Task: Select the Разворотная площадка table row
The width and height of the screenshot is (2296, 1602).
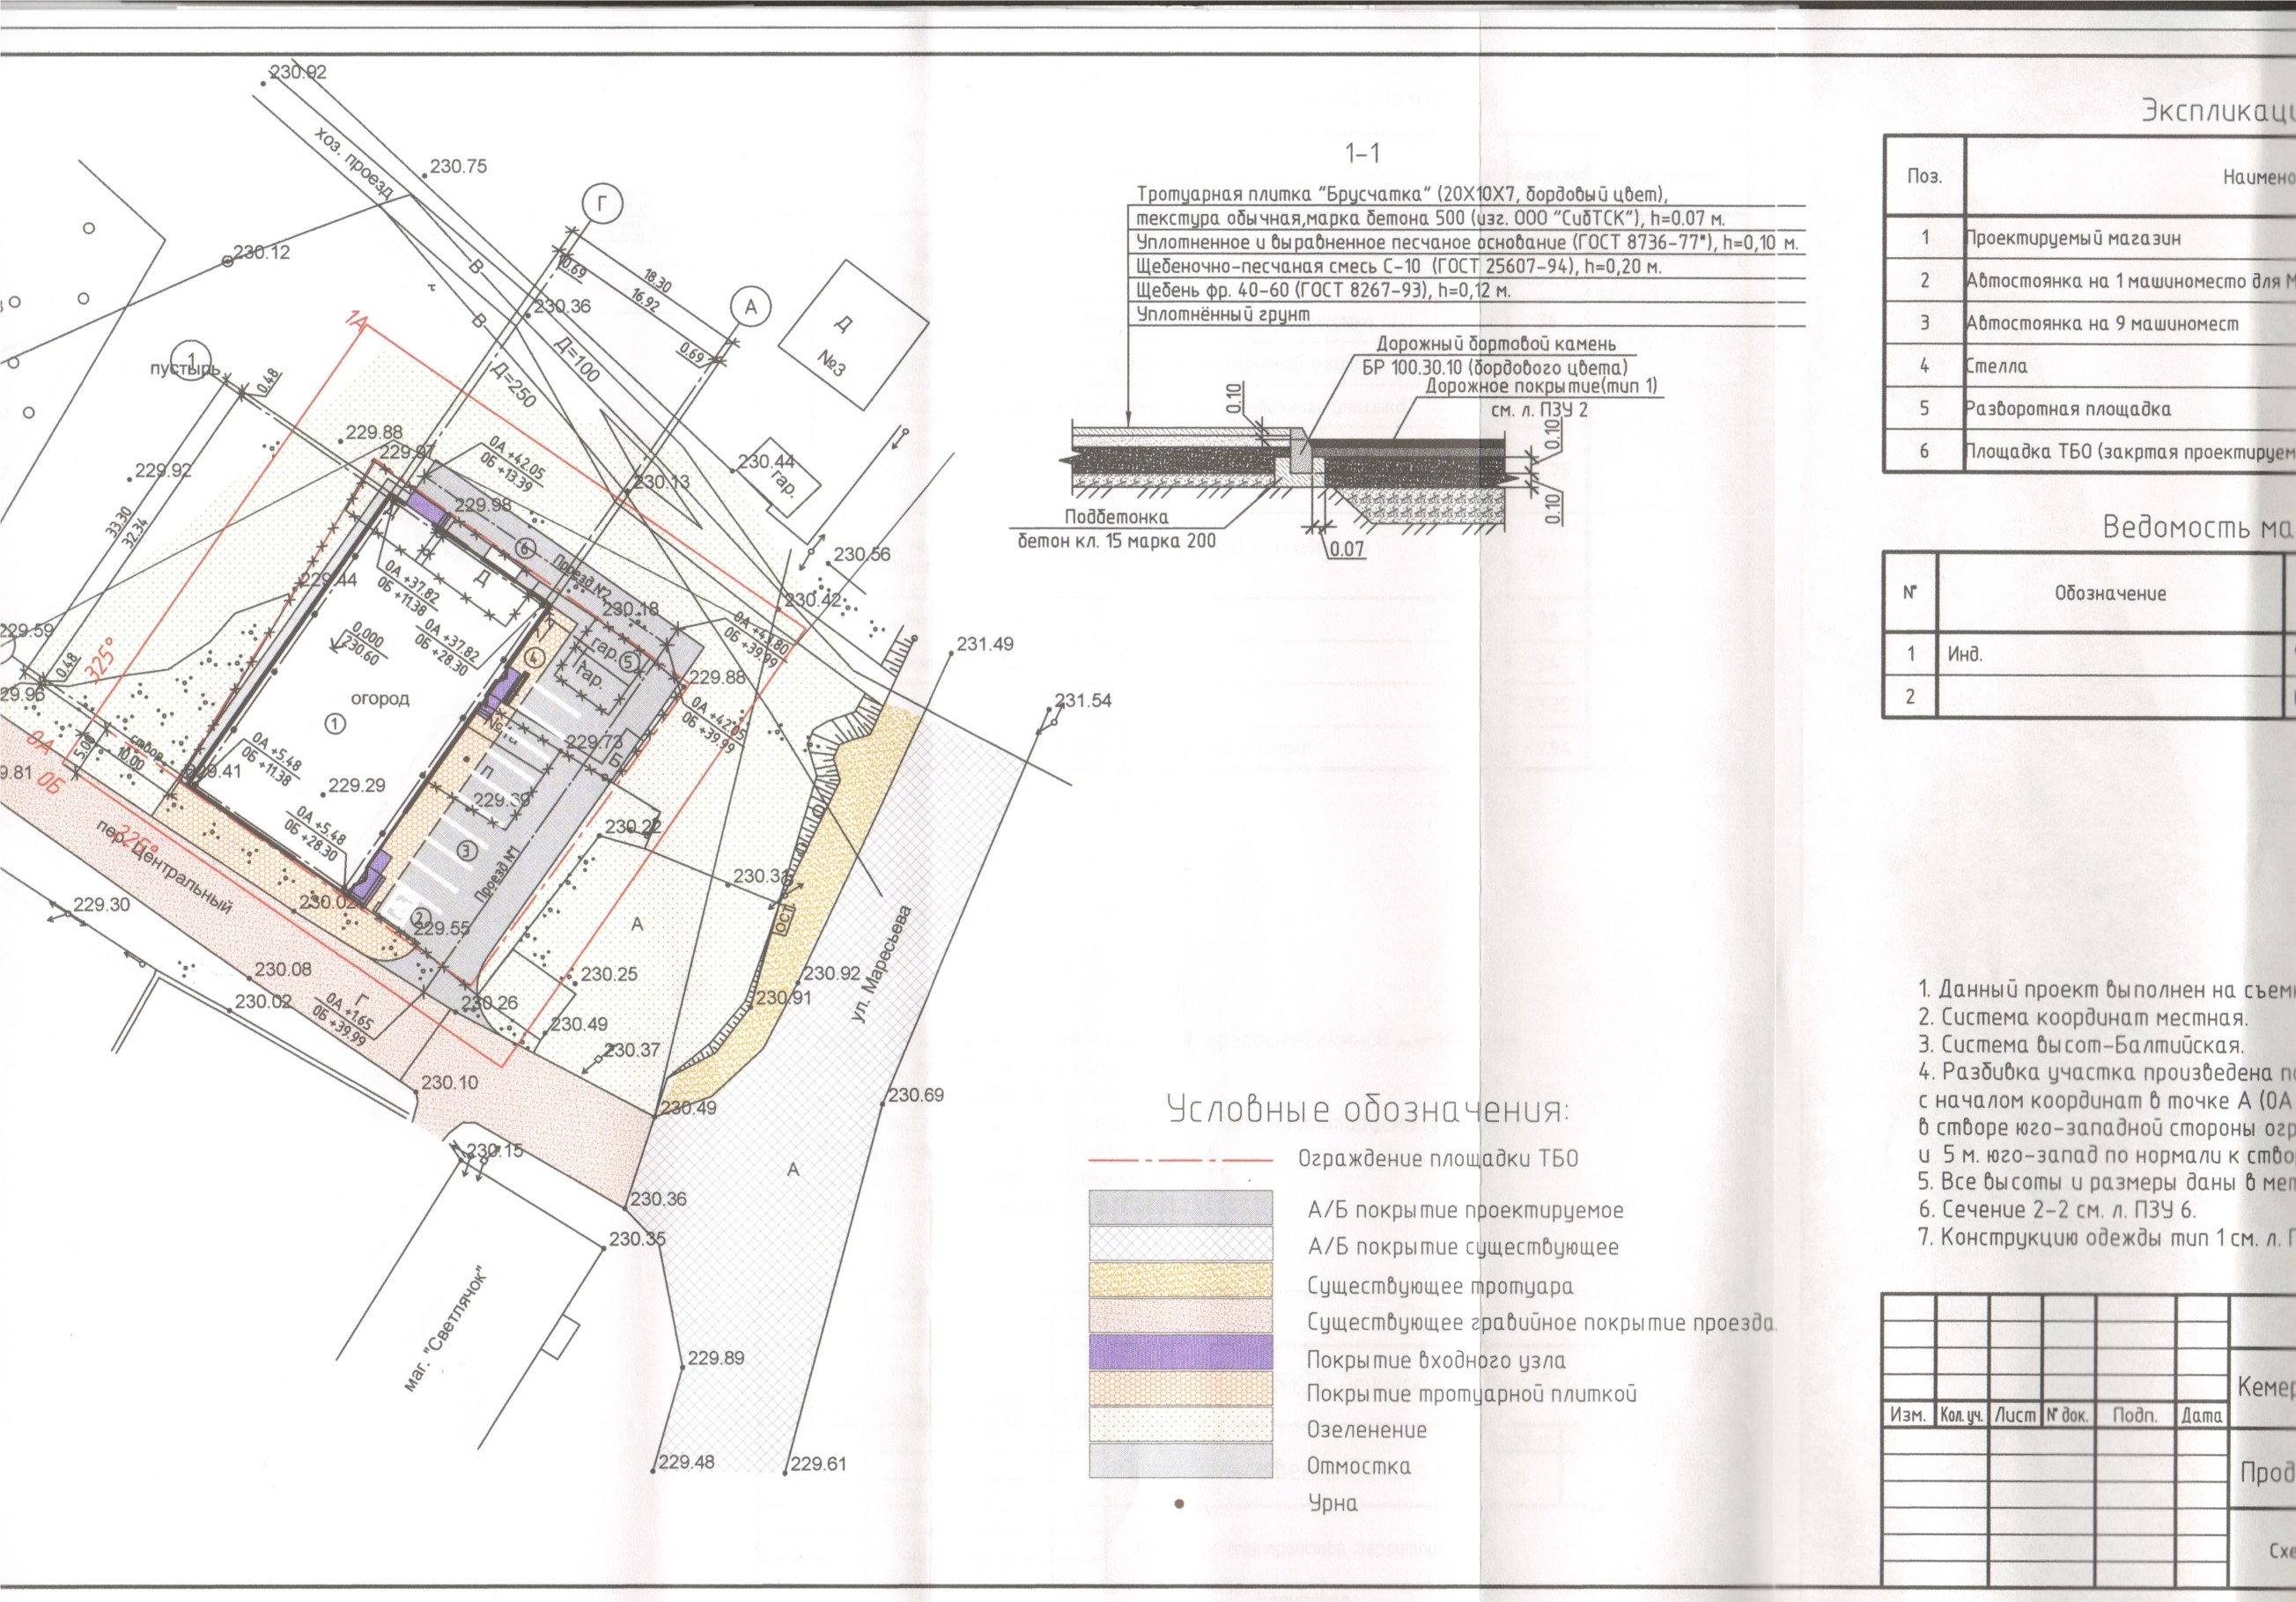Action: [2066, 409]
